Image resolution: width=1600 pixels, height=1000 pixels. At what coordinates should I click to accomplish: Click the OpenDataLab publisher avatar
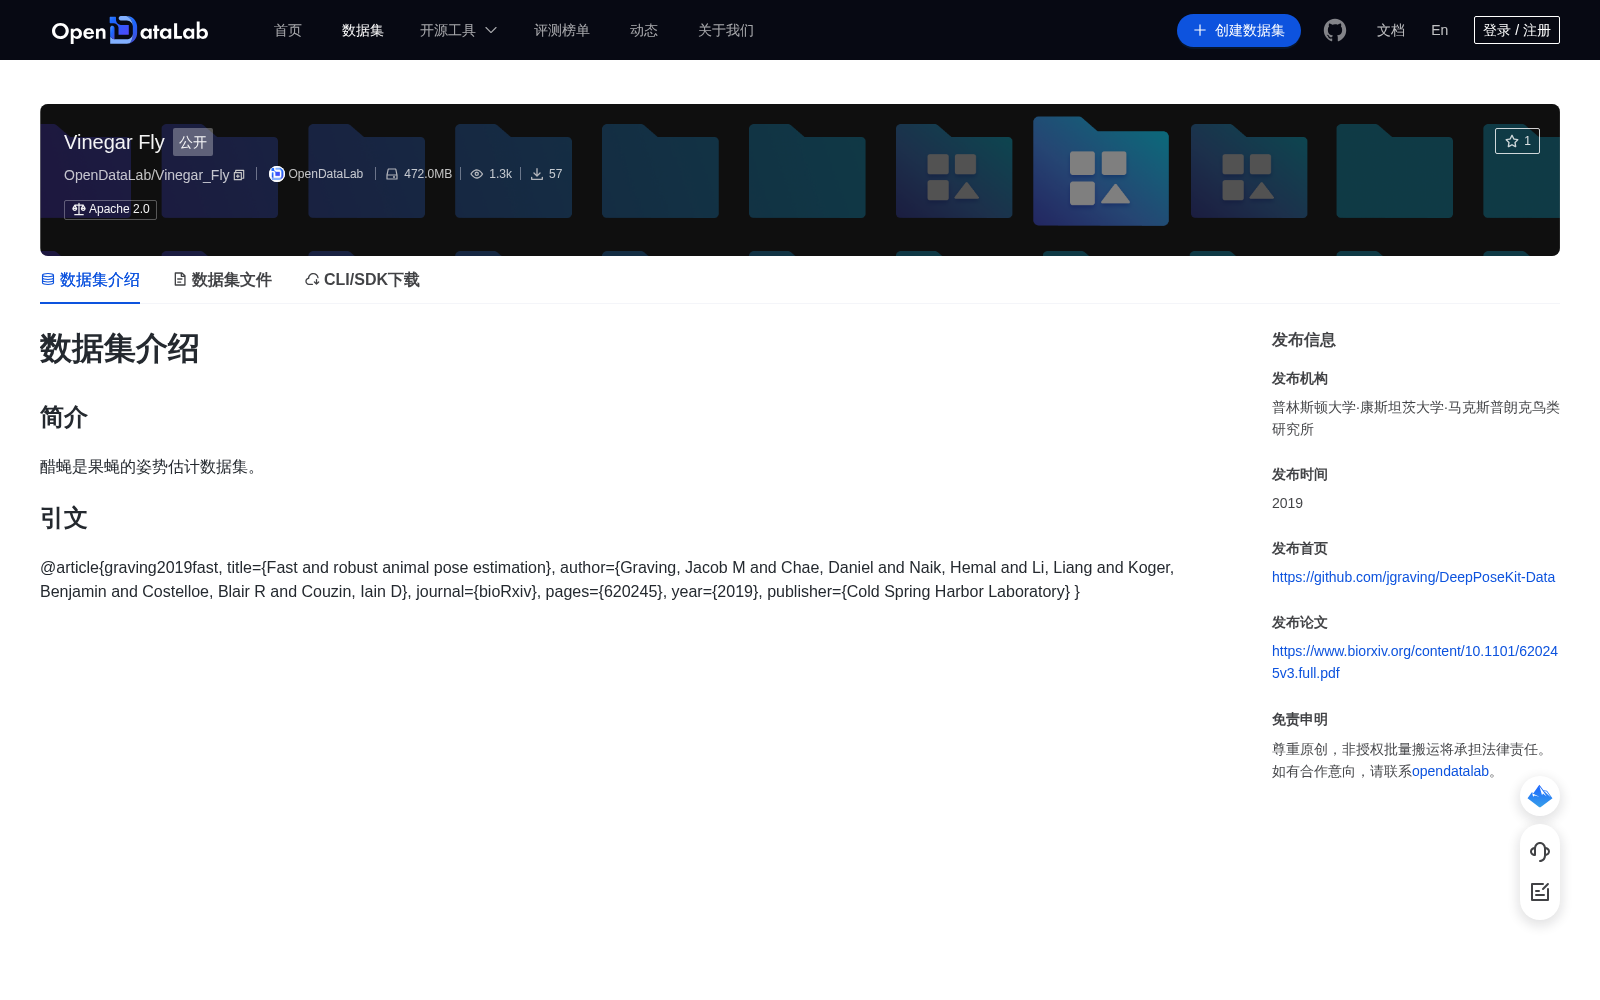(277, 174)
